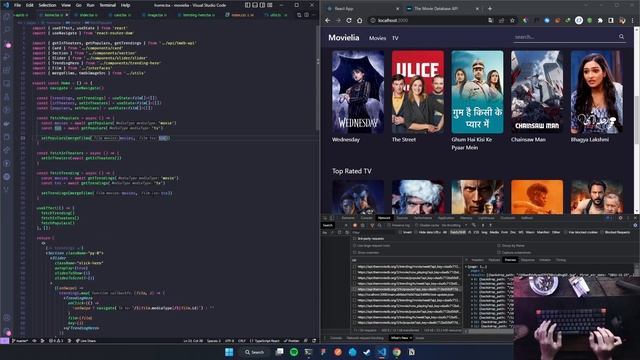Open the Search view in VS Code activity bar

tap(7, 30)
